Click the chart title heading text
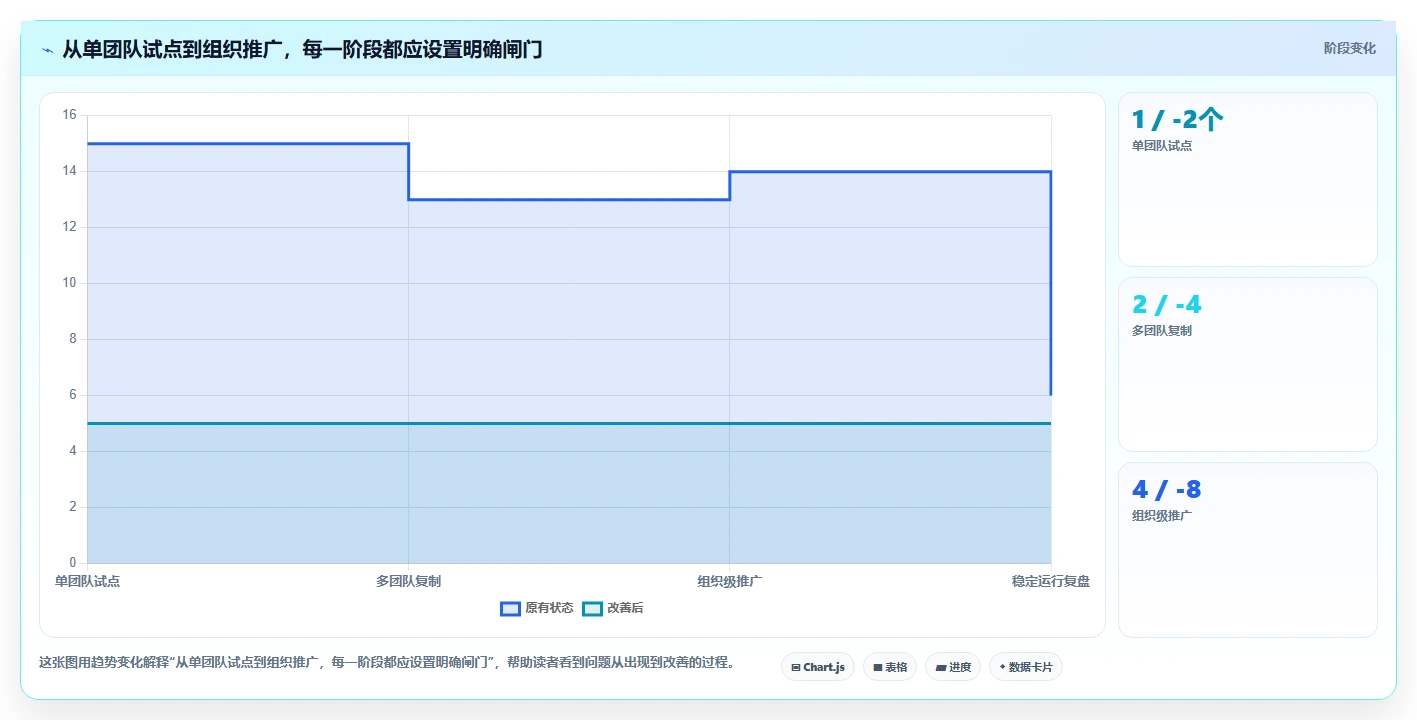Viewport: 1417px width, 720px height. pyautogui.click(x=302, y=49)
